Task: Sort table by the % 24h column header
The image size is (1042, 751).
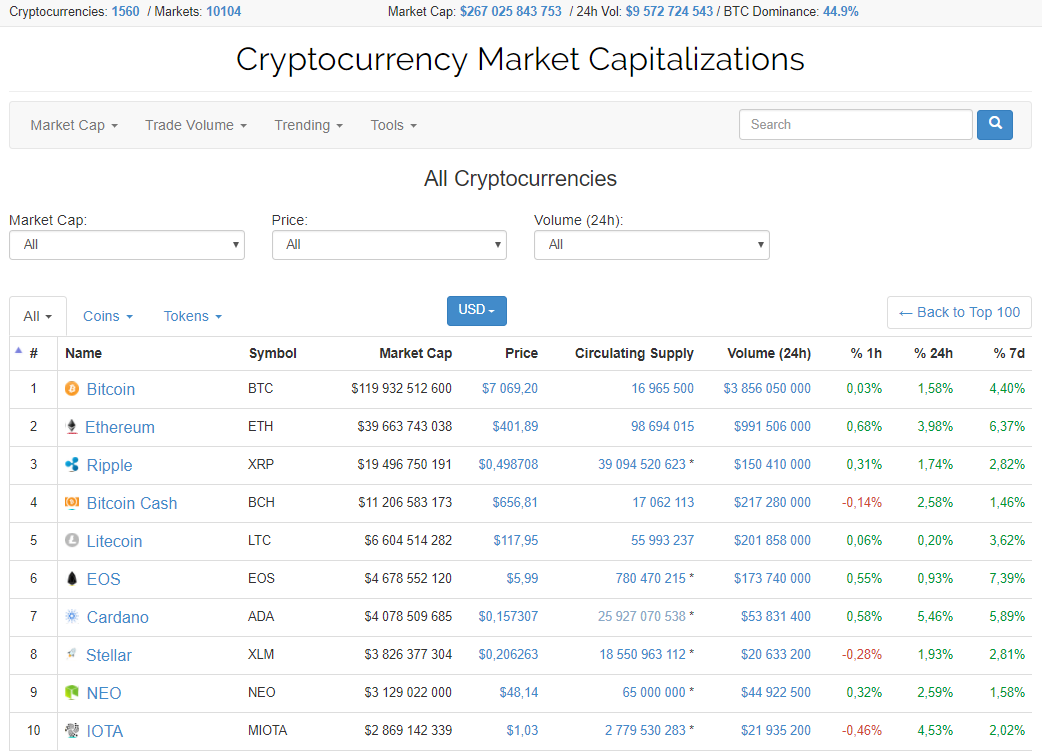Action: [933, 353]
